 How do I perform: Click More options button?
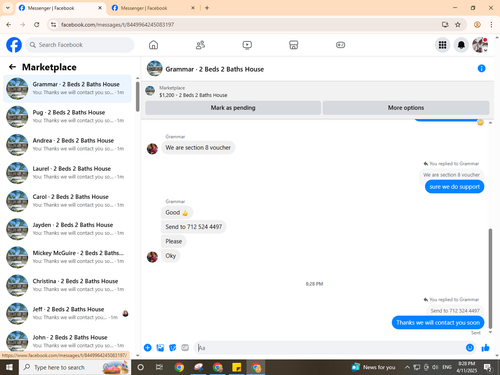tap(406, 108)
